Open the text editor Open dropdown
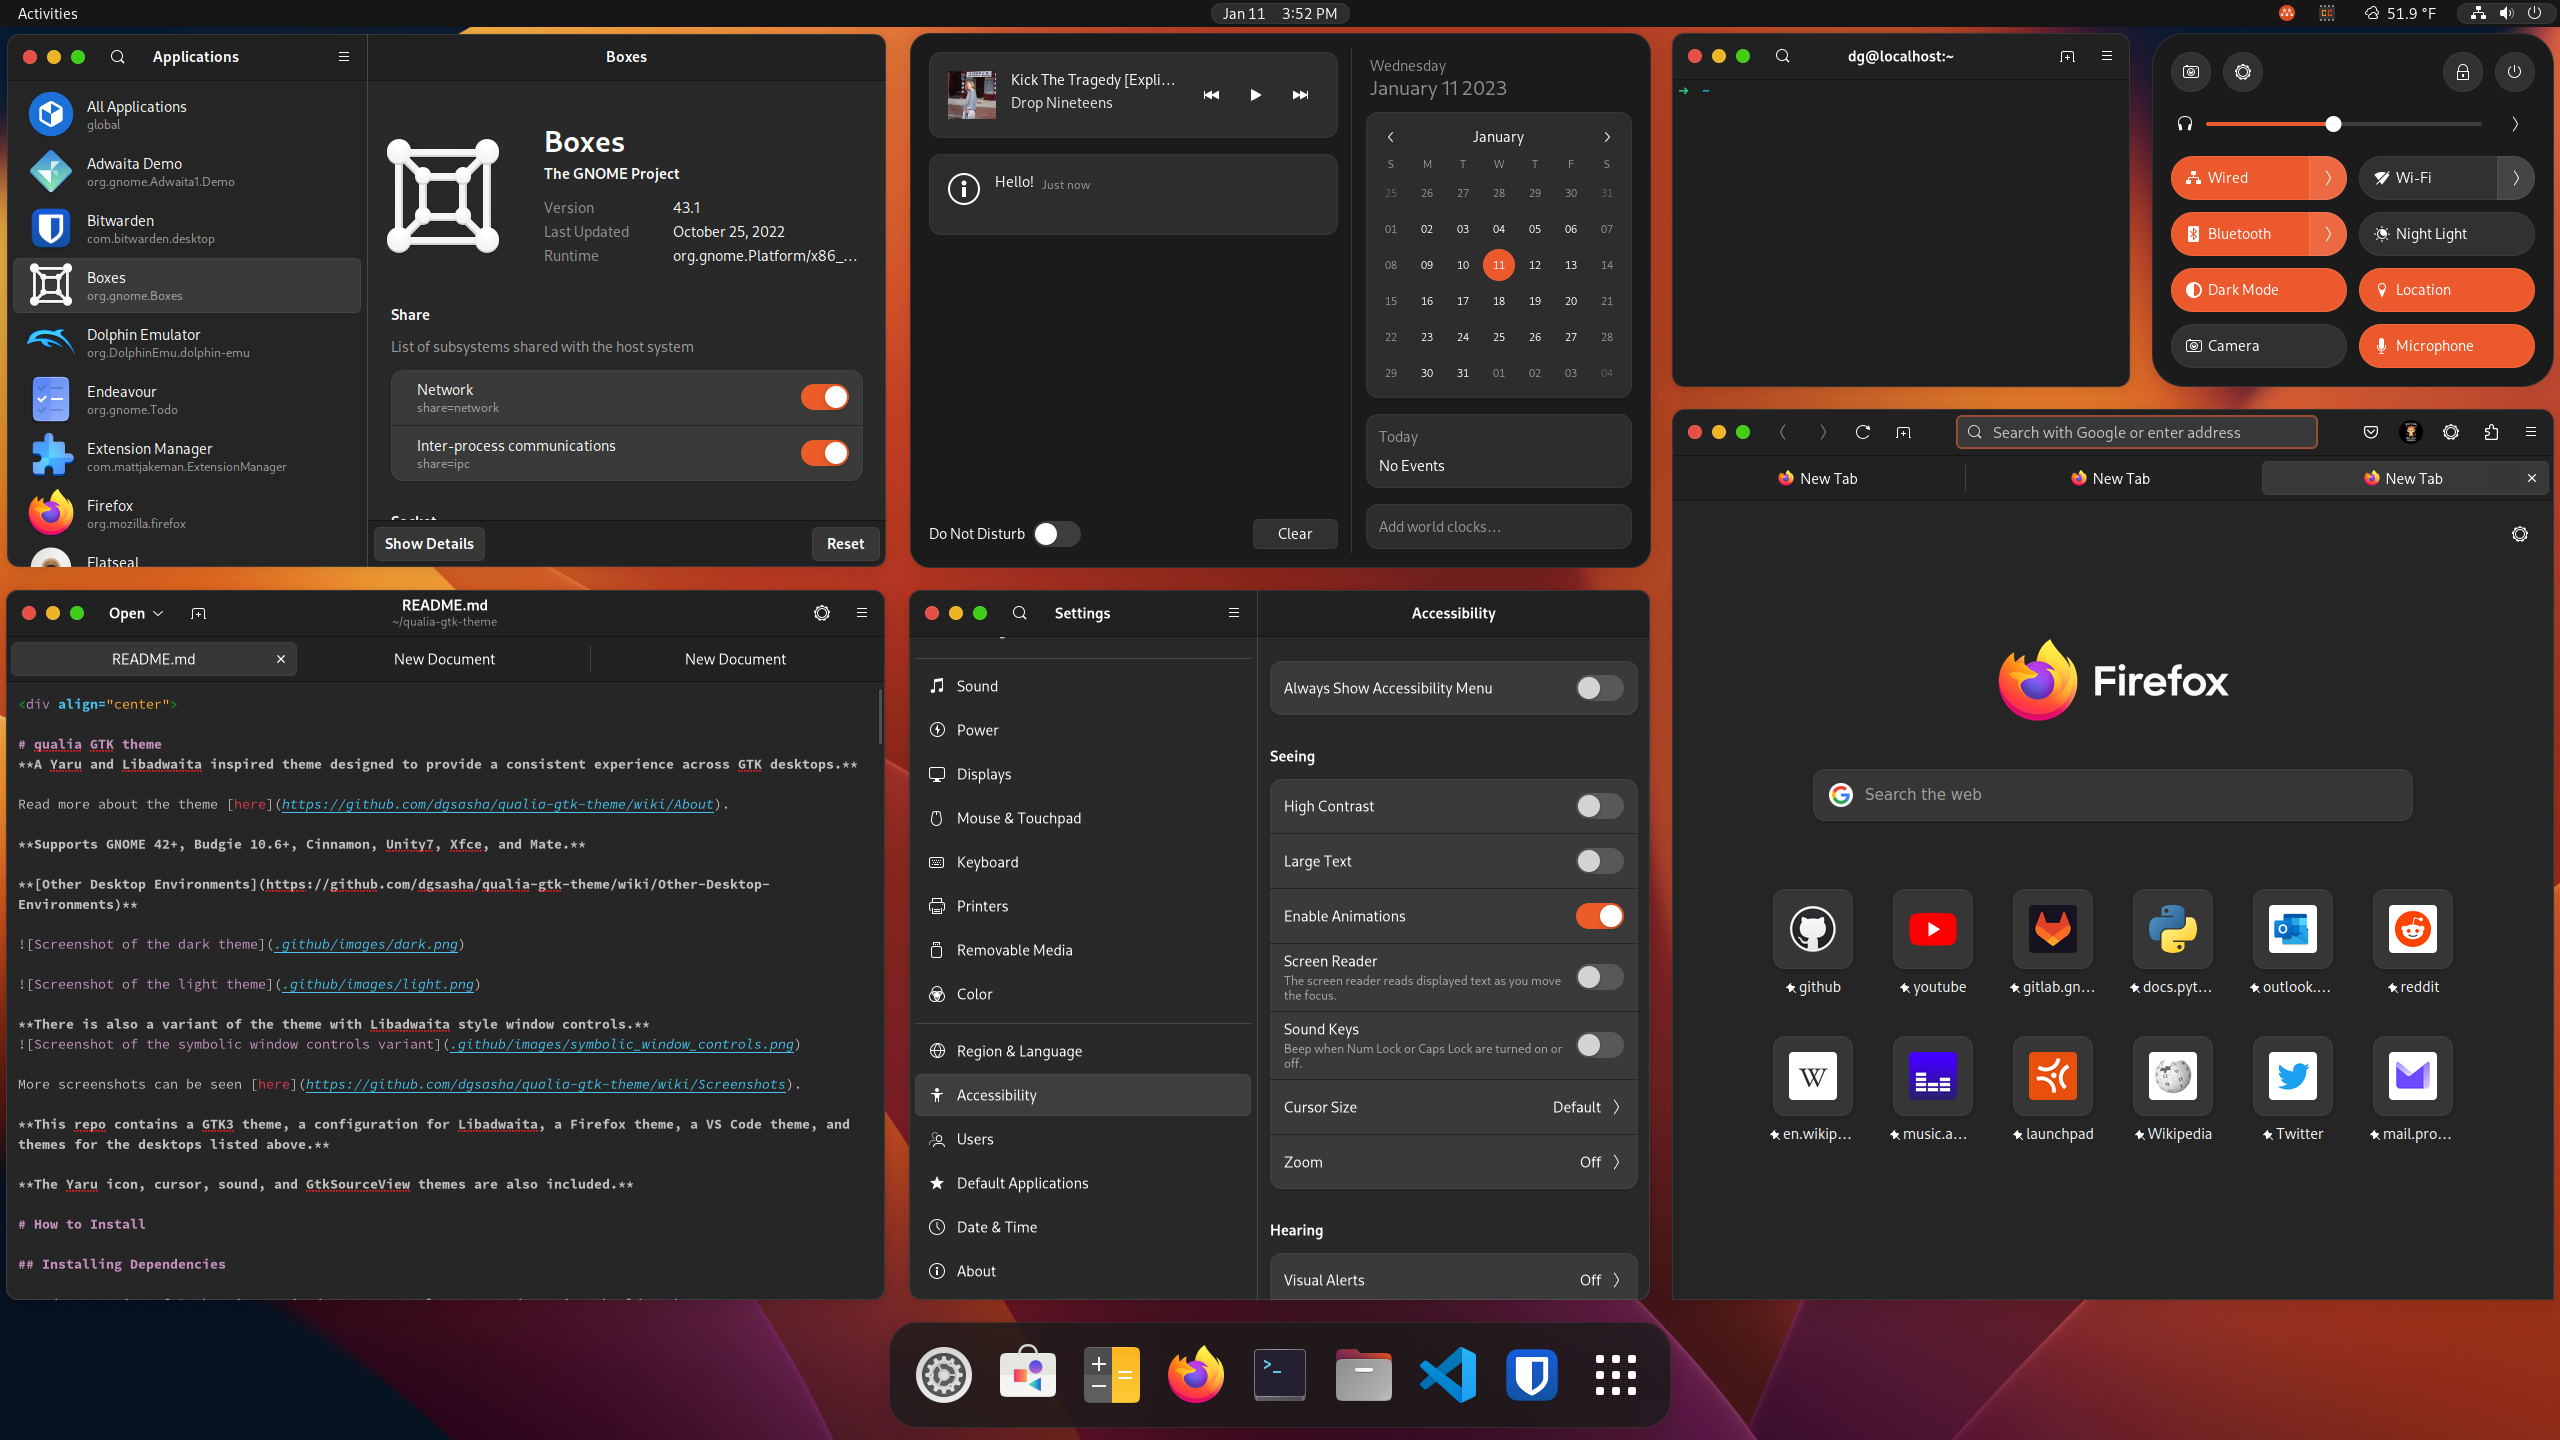2560x1440 pixels. click(x=136, y=613)
